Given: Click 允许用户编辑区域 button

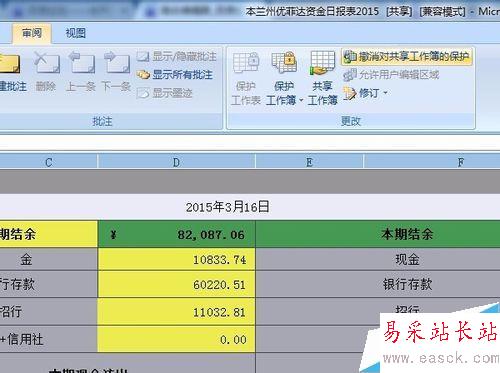Looking at the screenshot, I should 391,75.
